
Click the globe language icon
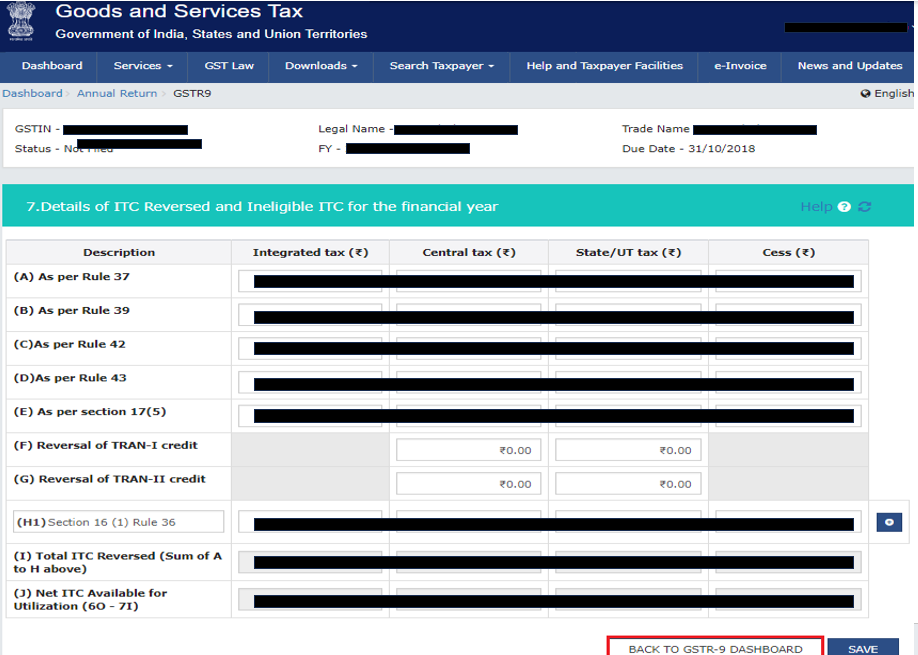tap(865, 94)
